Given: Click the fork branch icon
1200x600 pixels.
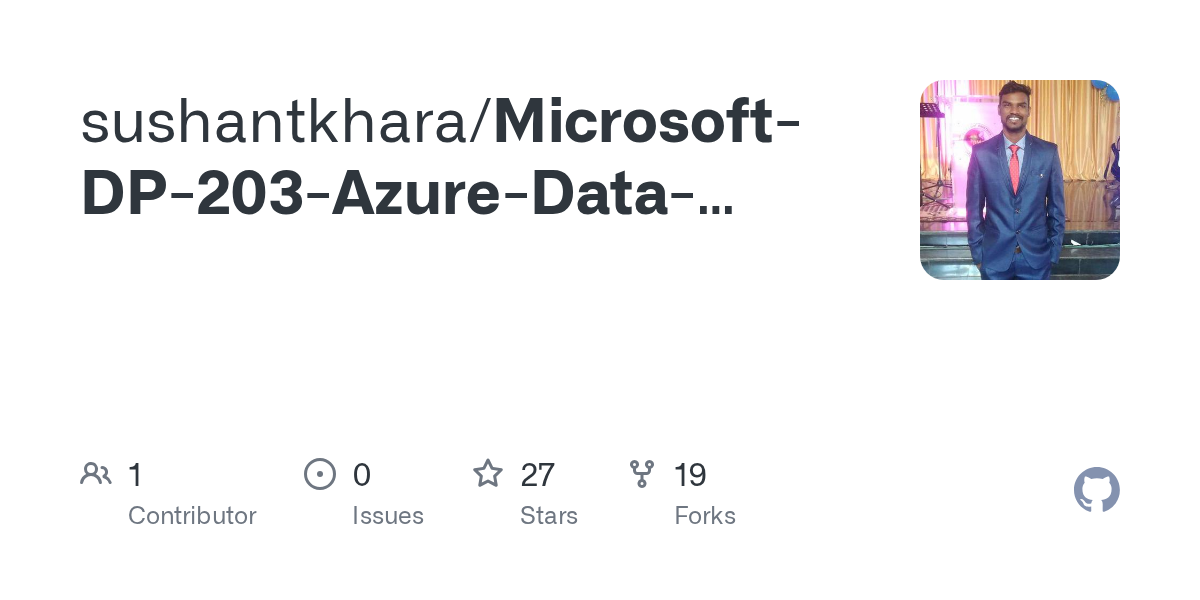Looking at the screenshot, I should (642, 474).
